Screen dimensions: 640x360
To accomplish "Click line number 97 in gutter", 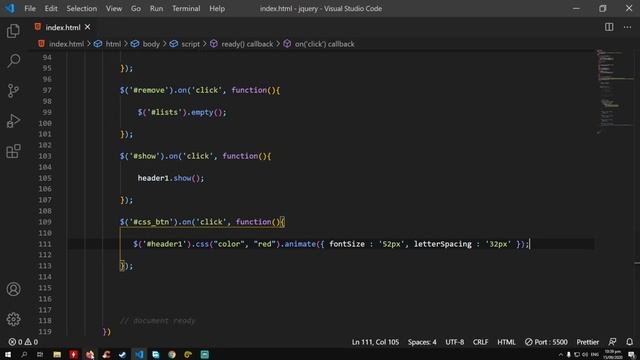I will (47, 90).
